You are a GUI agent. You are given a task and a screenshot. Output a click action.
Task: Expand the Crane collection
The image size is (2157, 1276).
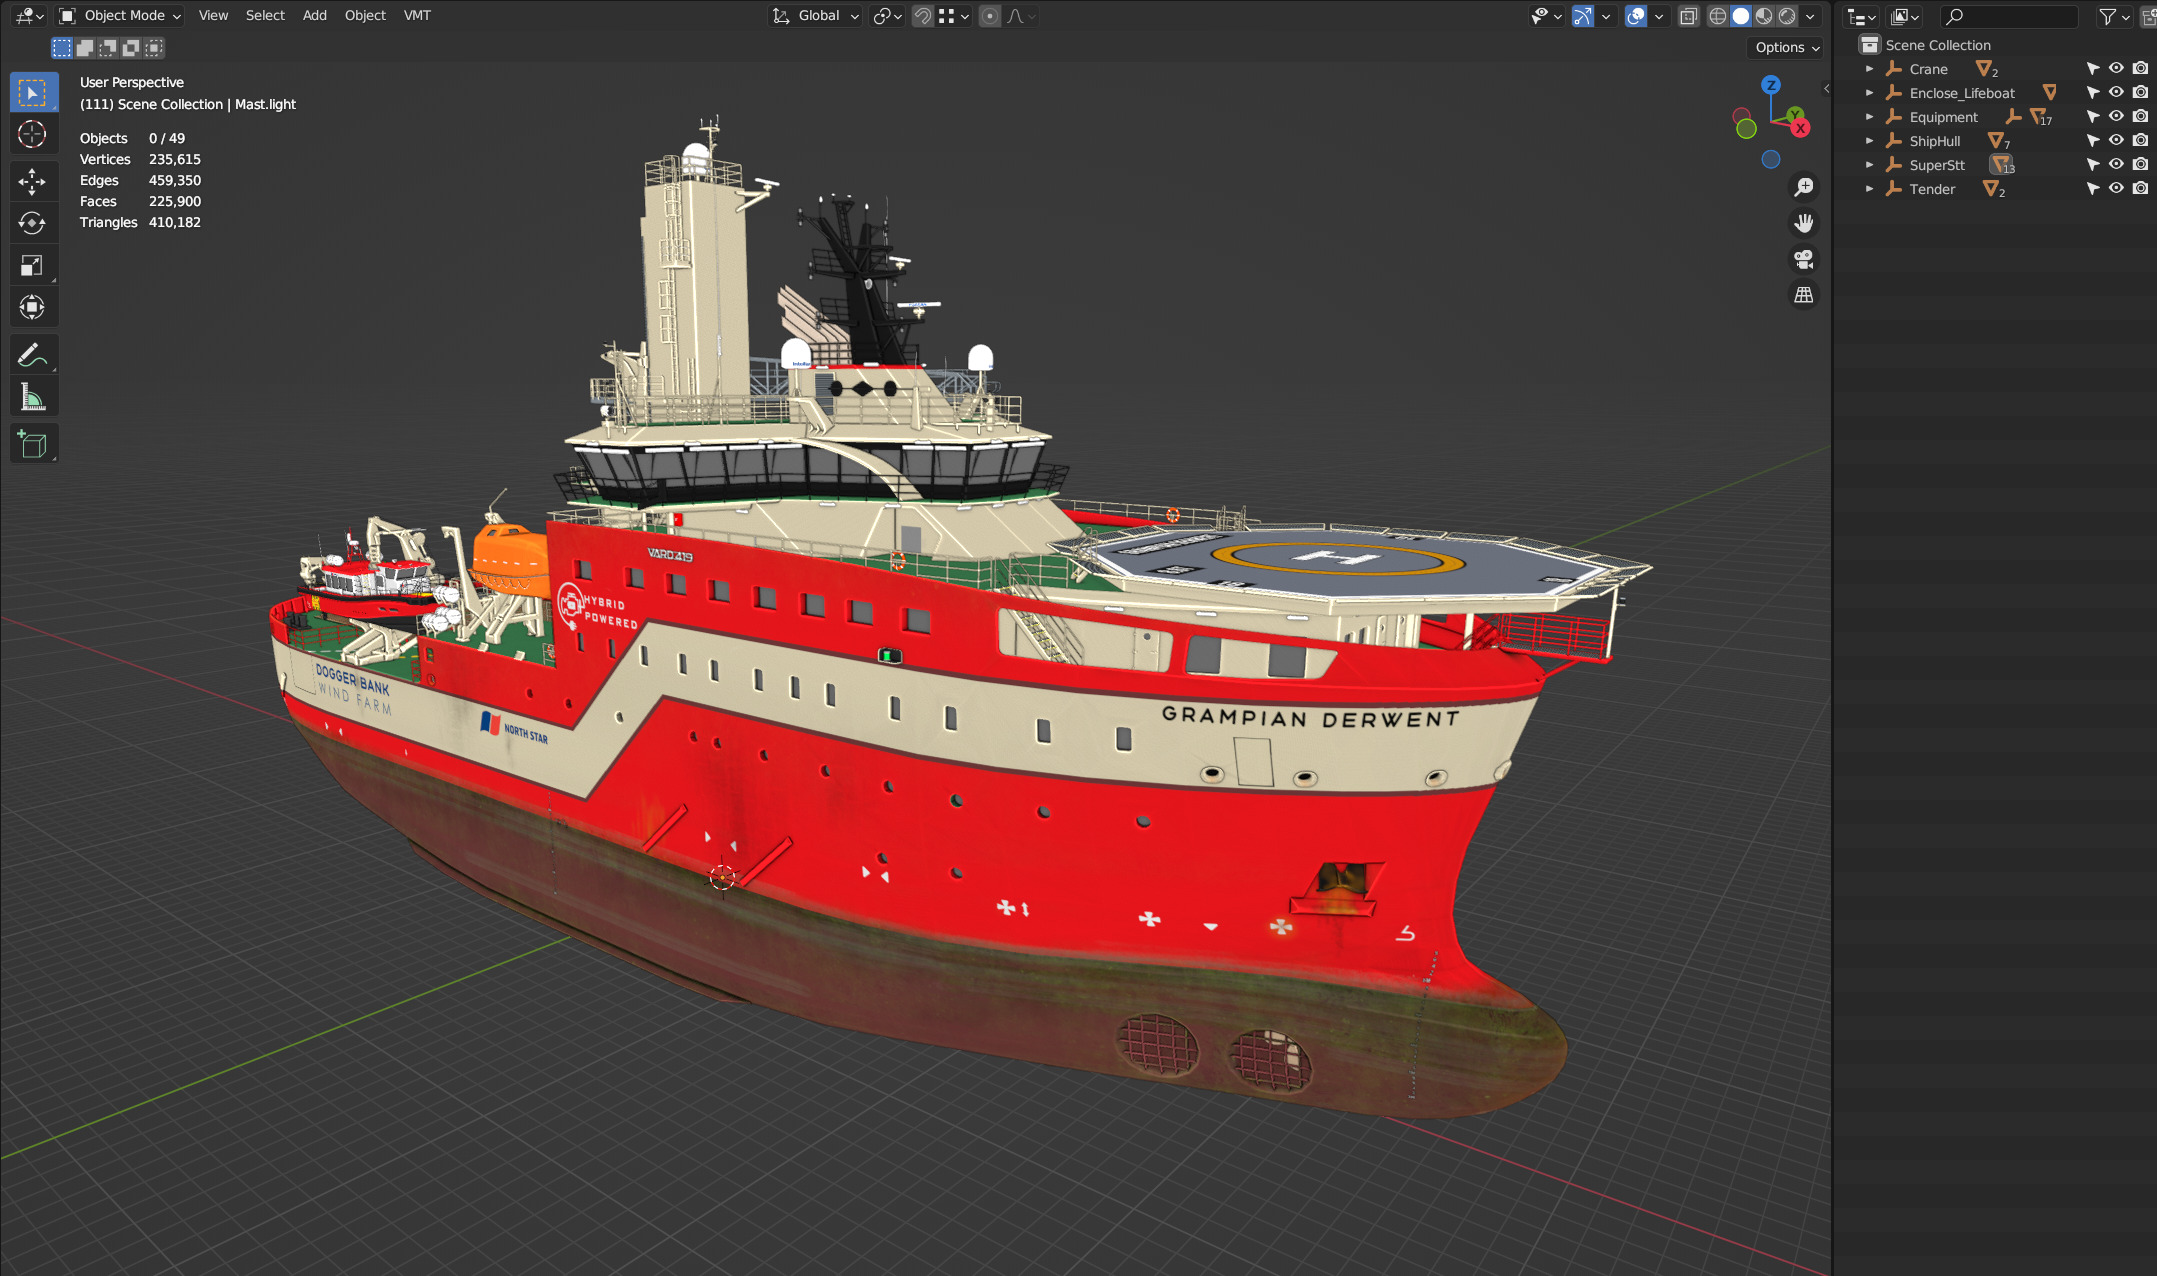1869,69
